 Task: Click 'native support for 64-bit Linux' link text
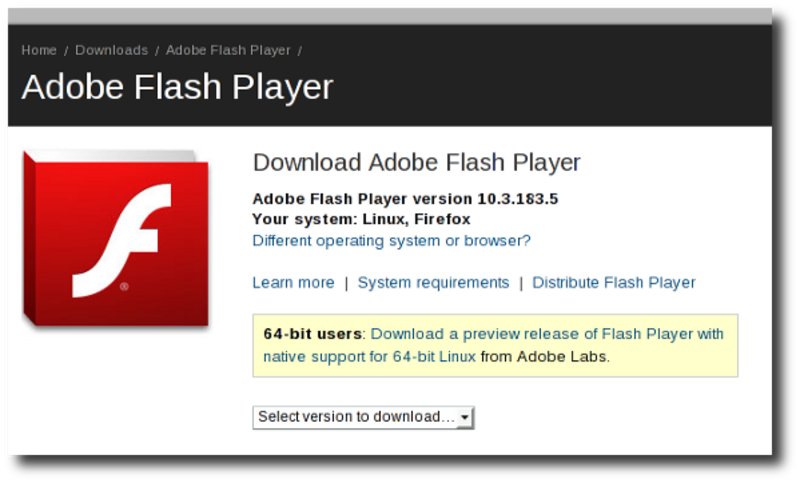point(369,356)
